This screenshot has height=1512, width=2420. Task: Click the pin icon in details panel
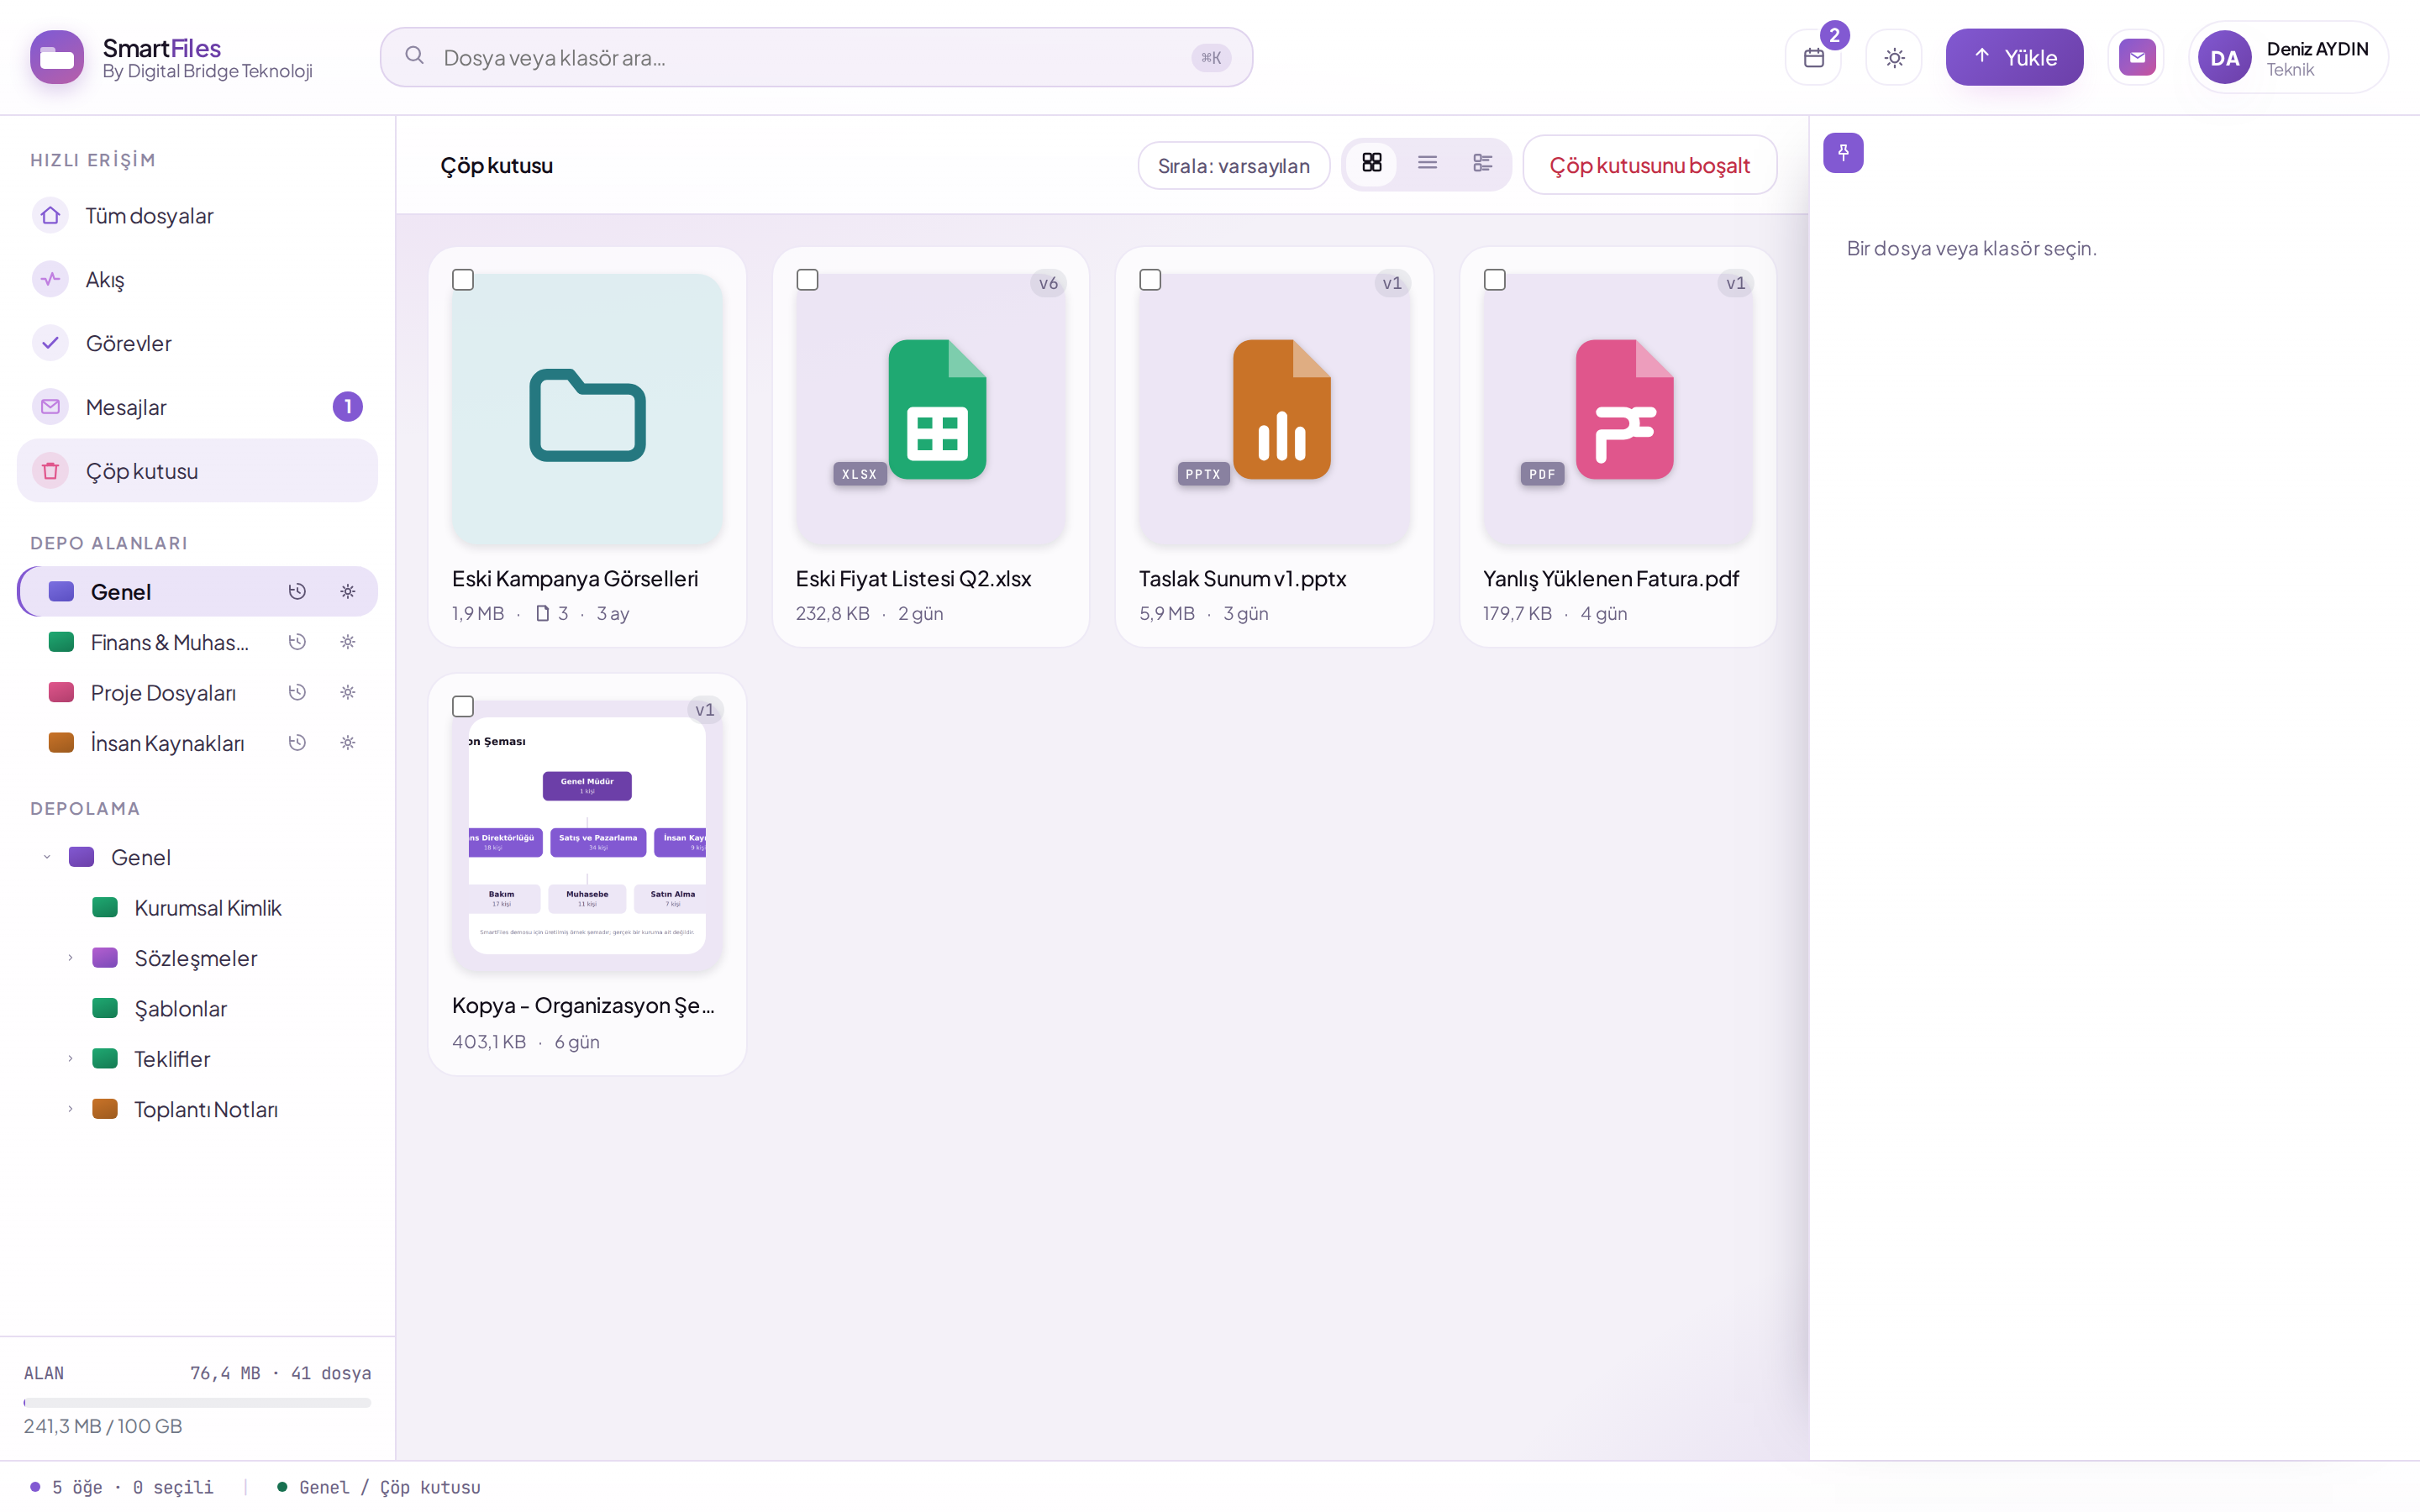pos(1843,153)
